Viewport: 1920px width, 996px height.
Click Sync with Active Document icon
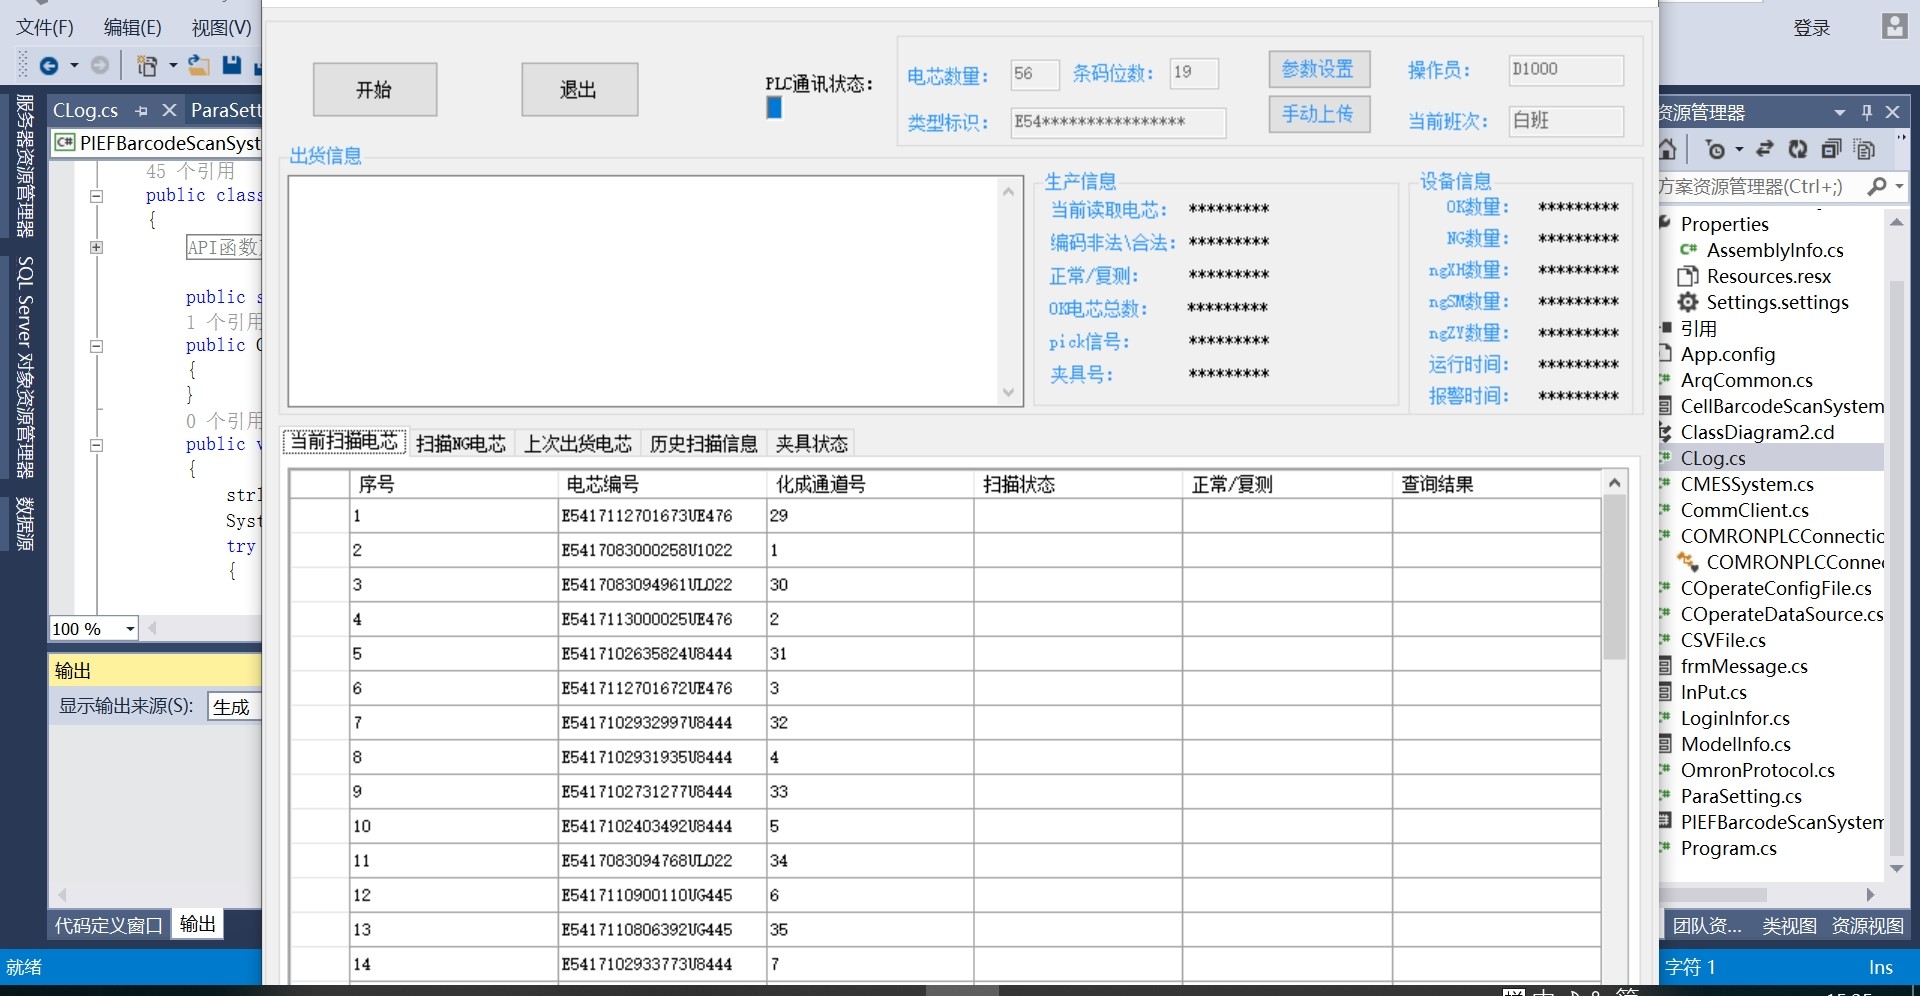click(x=1765, y=150)
